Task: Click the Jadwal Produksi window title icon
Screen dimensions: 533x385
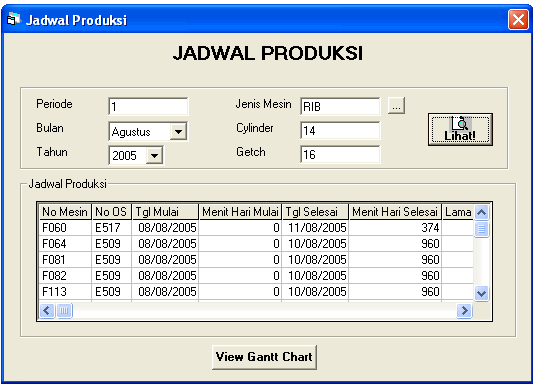Action: click(14, 19)
